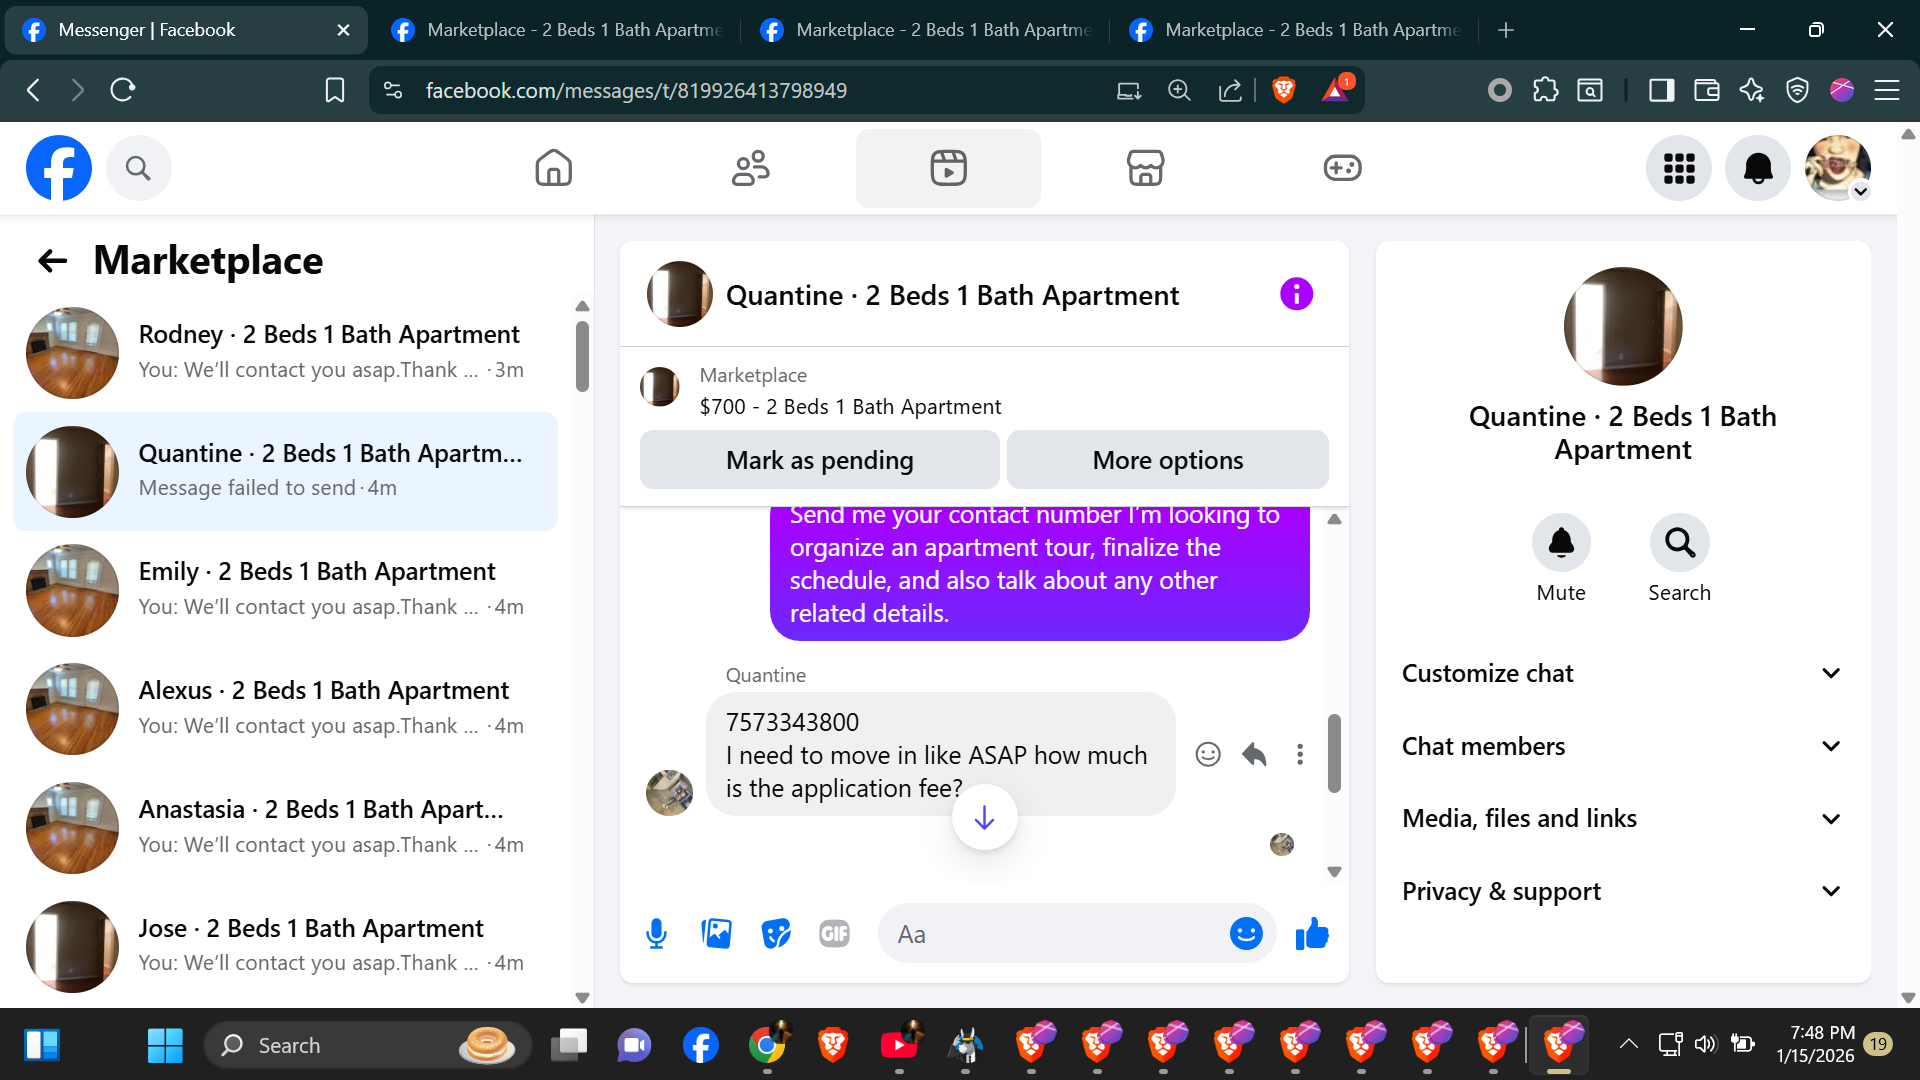Click the microphone voice clip icon
The height and width of the screenshot is (1080, 1920).
(x=656, y=934)
